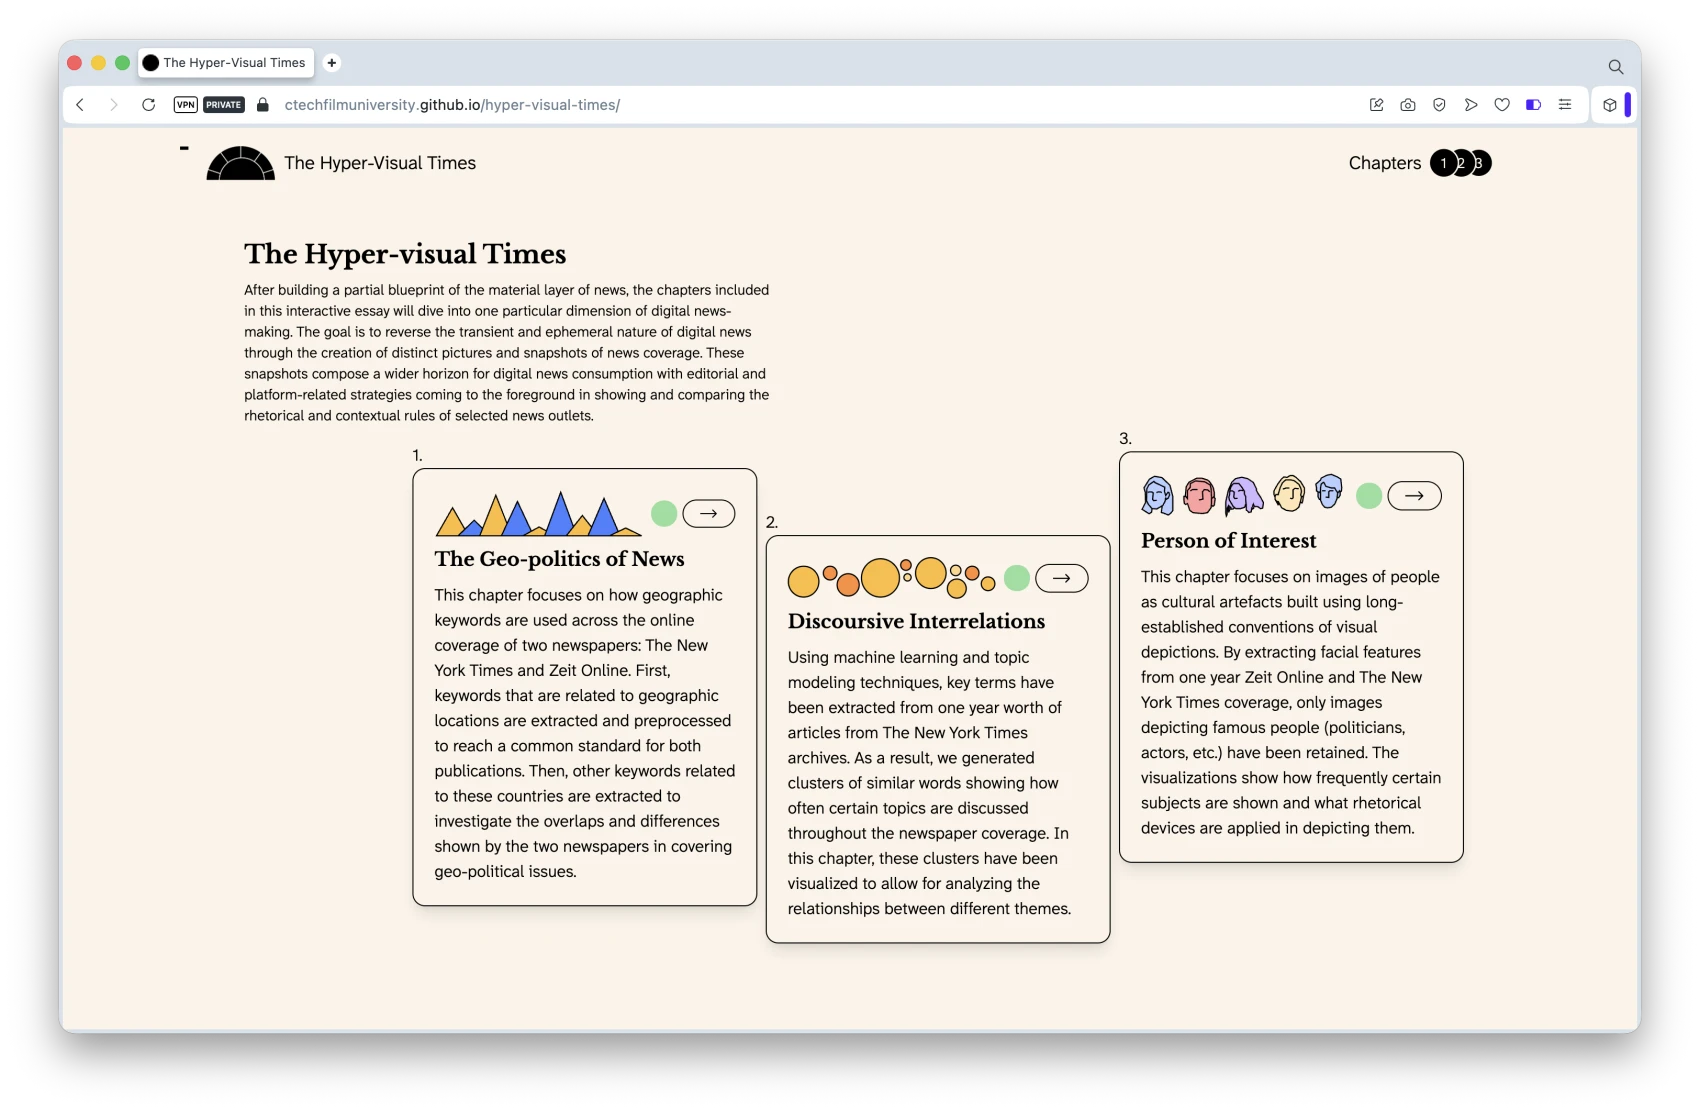Open the easy setup sliders icon
This screenshot has height=1111, width=1700.
point(1565,105)
